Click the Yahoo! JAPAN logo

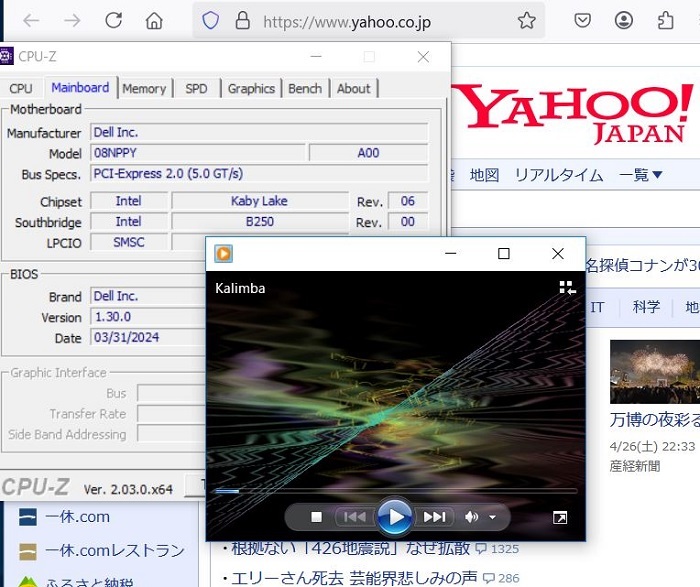click(x=574, y=114)
